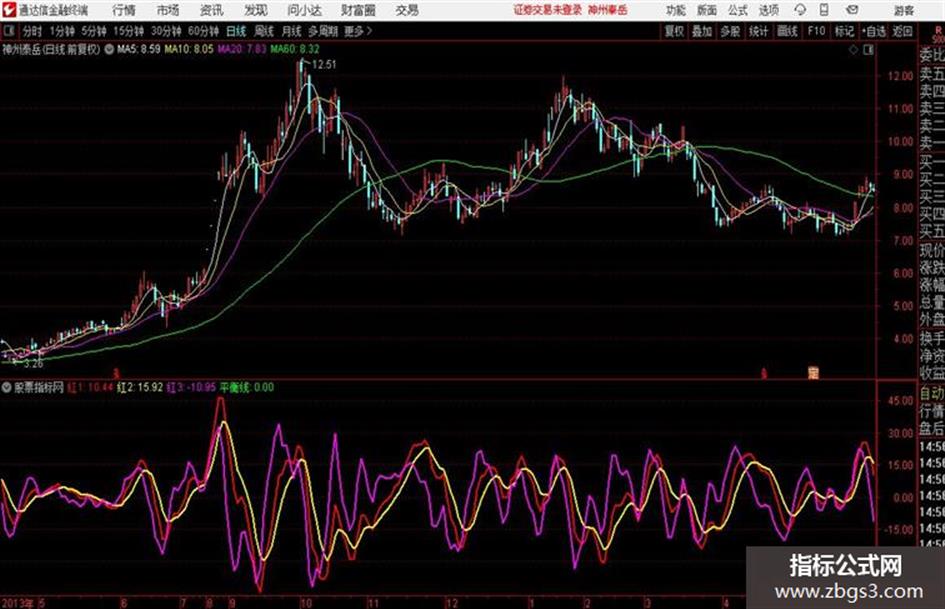
Task: Click the 画线 draw line button
Action: 787,31
